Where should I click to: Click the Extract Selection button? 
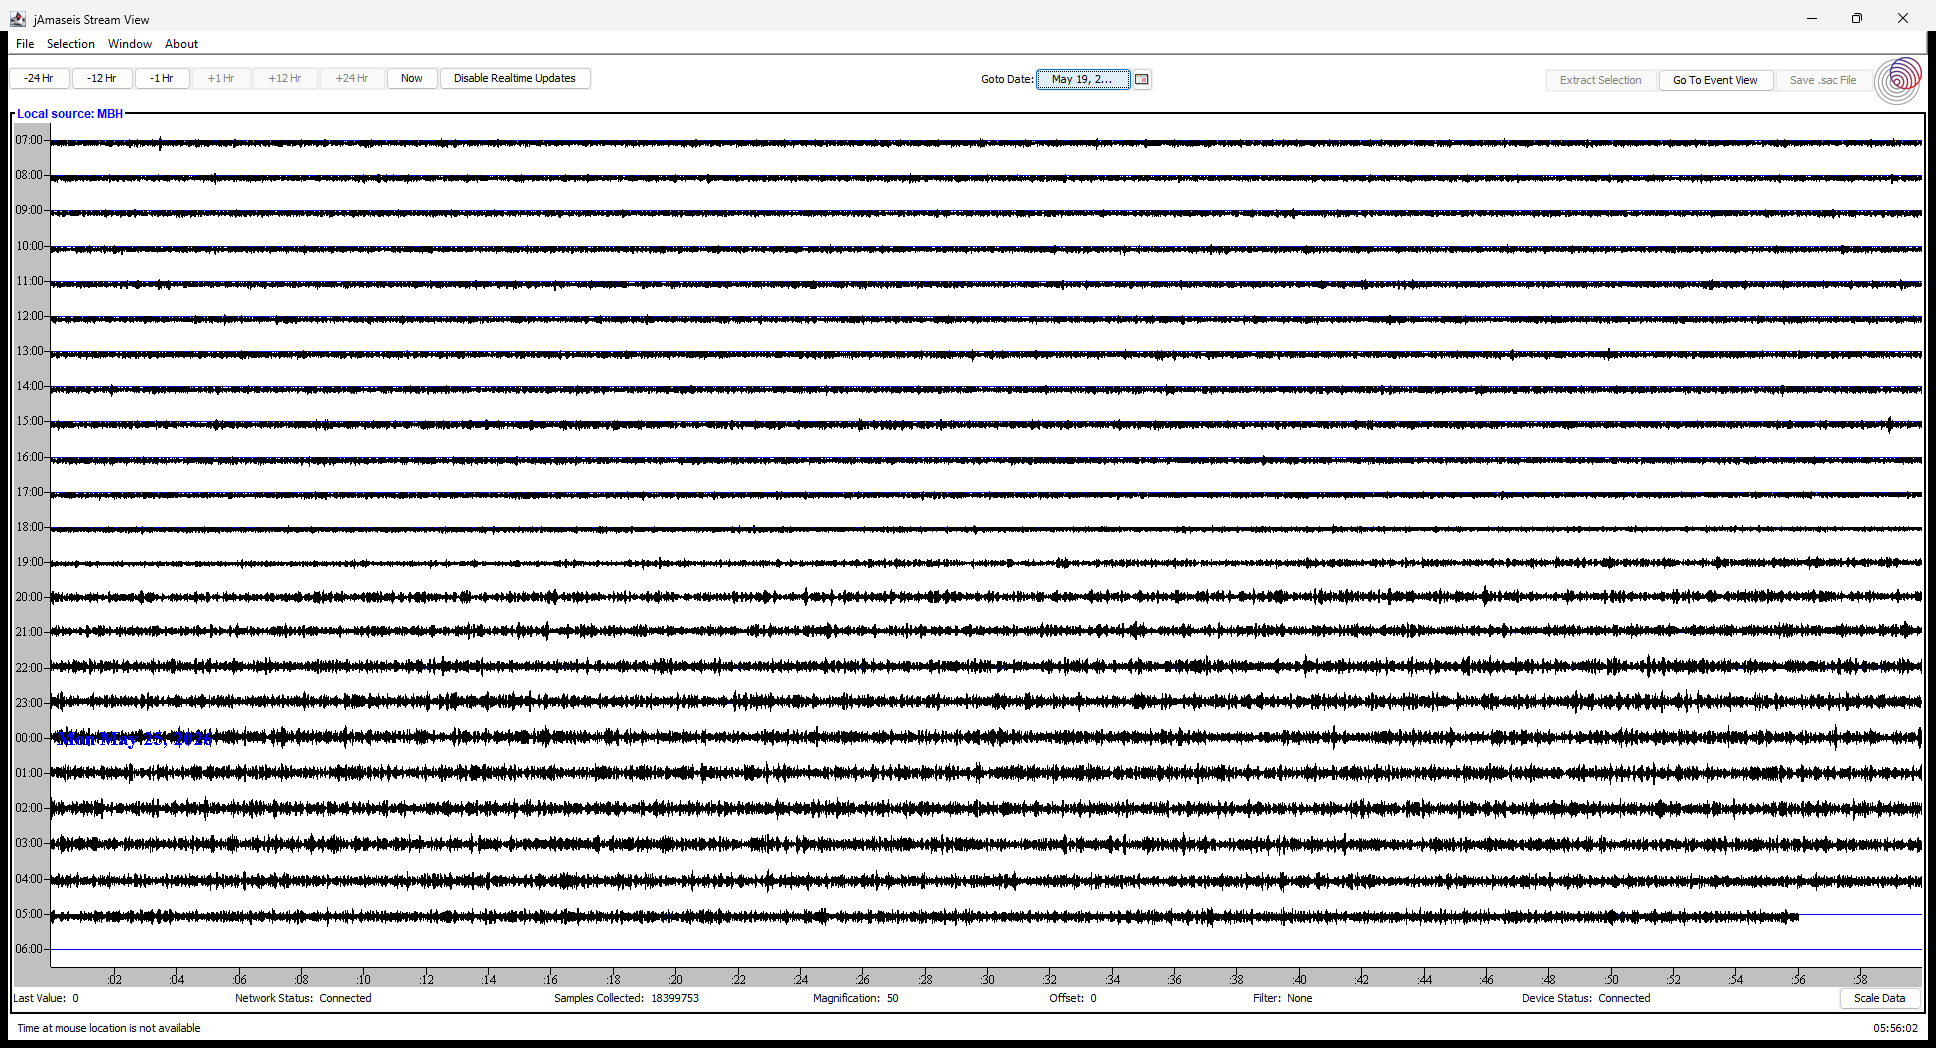1600,80
